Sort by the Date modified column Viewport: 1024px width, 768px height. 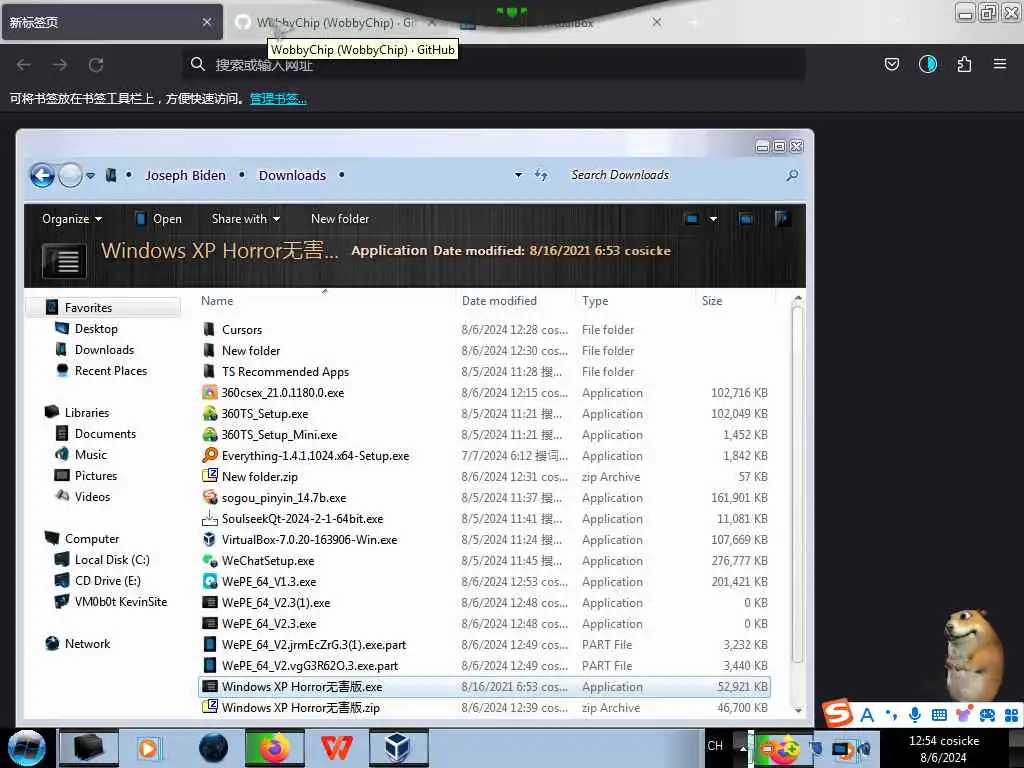[499, 301]
